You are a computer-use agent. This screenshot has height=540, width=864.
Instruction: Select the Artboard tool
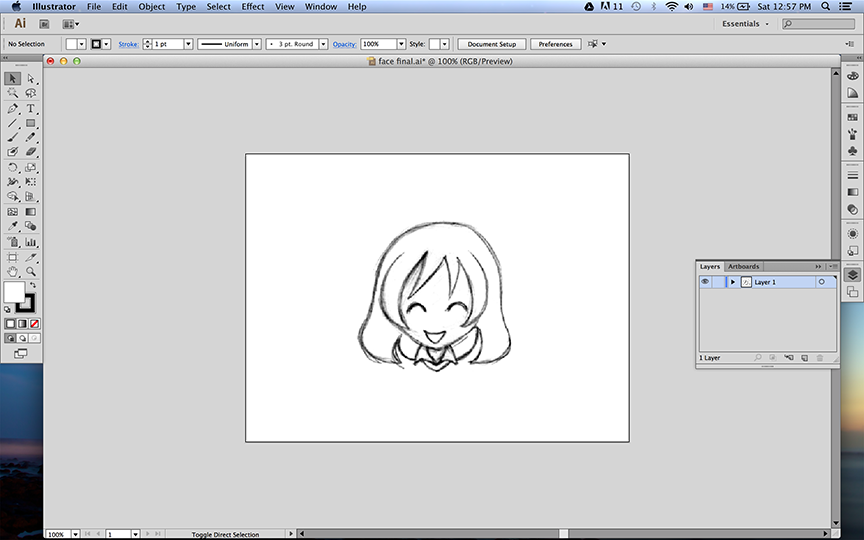point(13,257)
